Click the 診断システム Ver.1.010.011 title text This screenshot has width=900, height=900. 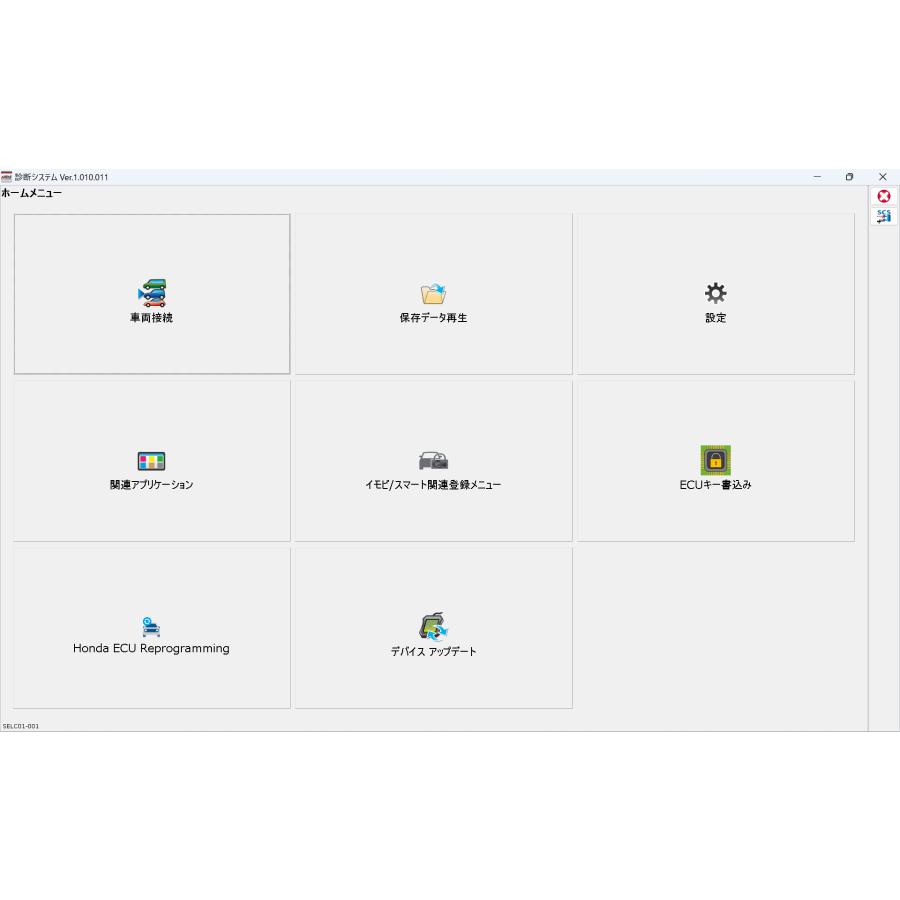61,177
